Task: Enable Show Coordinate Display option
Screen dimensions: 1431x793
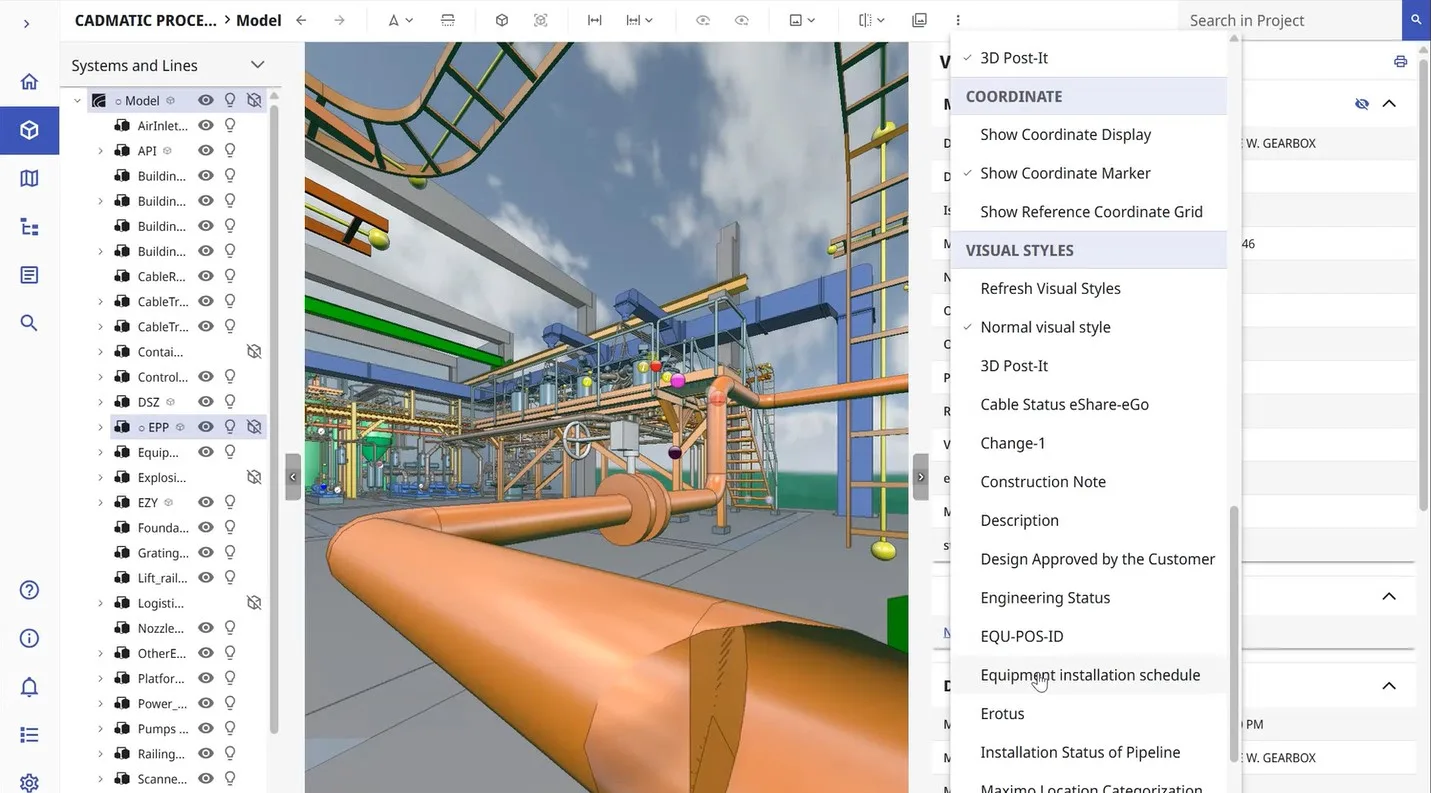Action: tap(1065, 135)
